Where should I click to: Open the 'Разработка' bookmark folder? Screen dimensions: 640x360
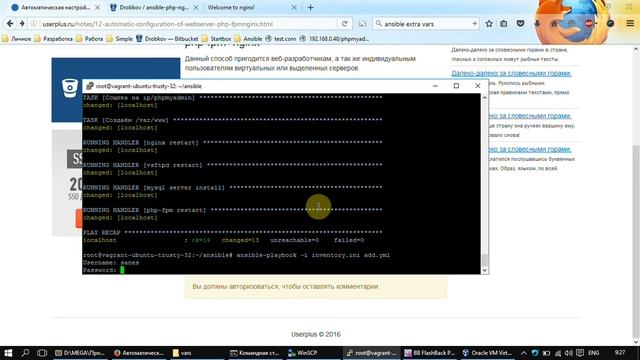[53, 39]
